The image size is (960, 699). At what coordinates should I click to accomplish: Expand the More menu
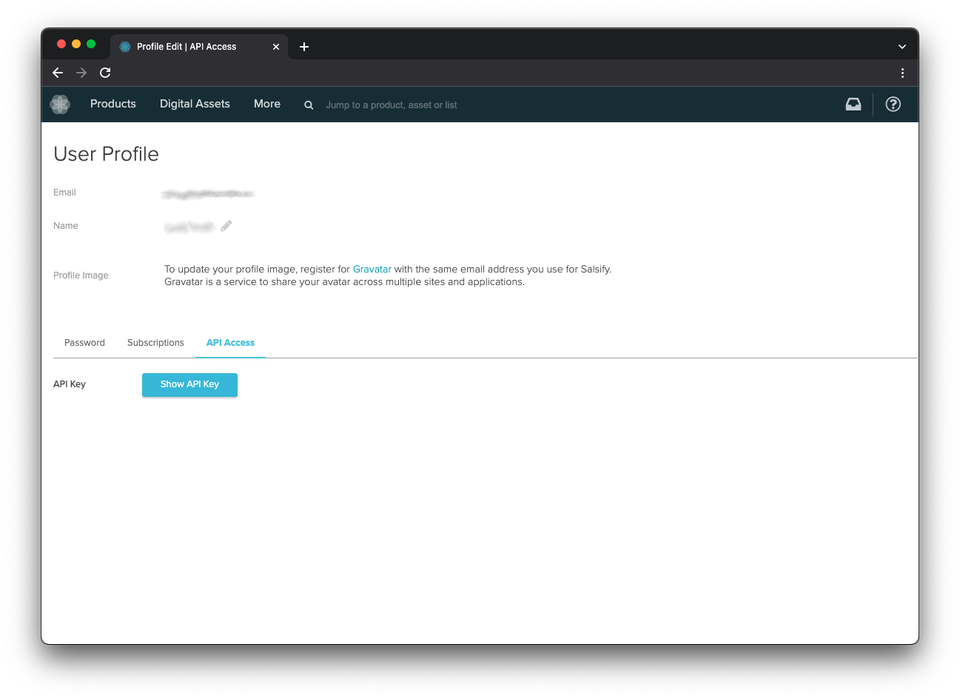[x=267, y=104]
